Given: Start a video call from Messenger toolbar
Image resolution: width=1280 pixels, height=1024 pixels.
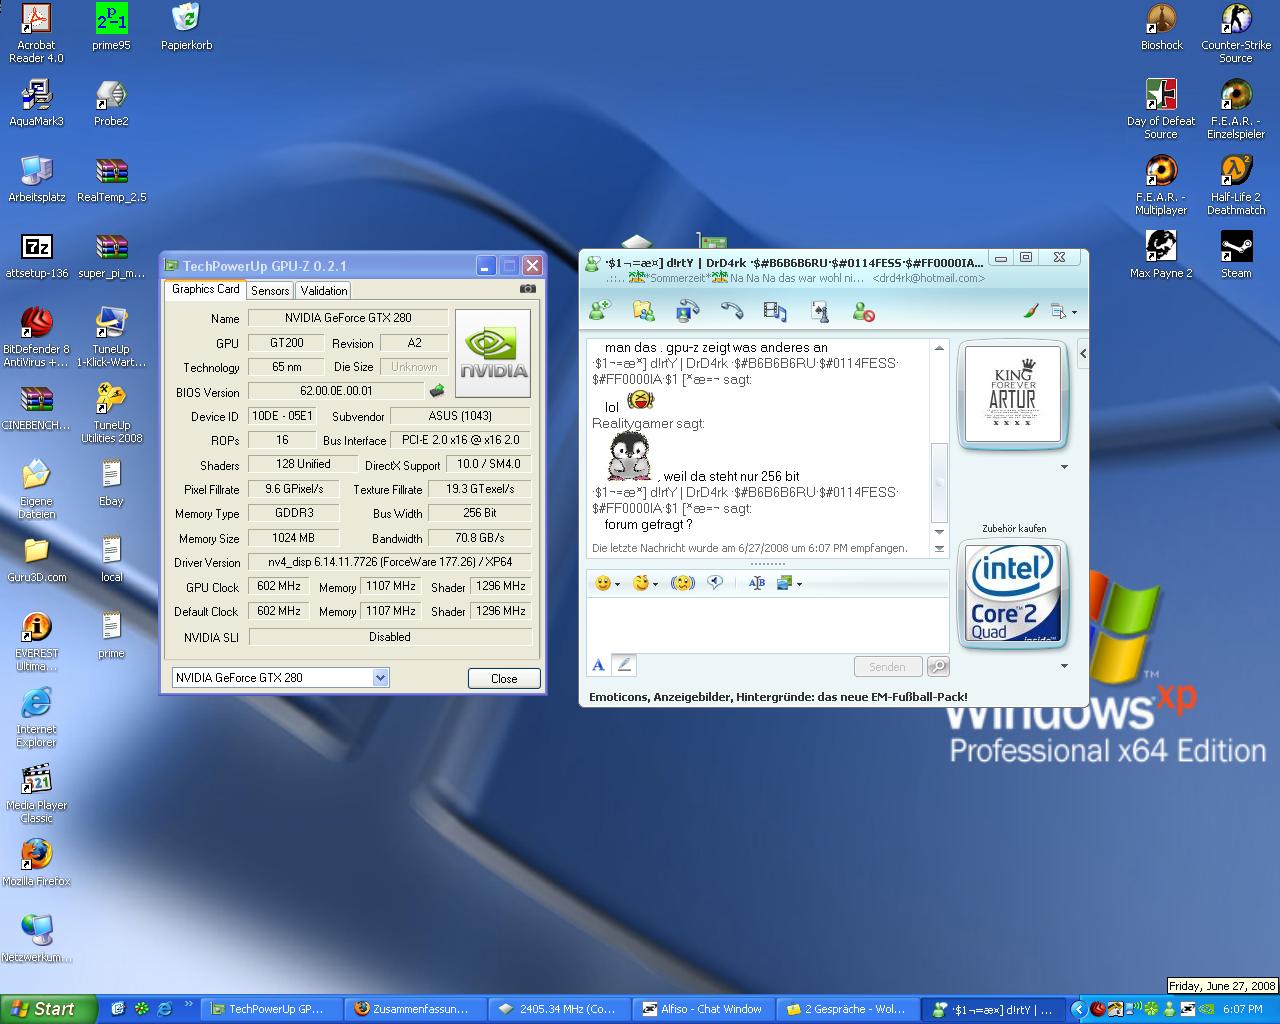Looking at the screenshot, I should [688, 311].
